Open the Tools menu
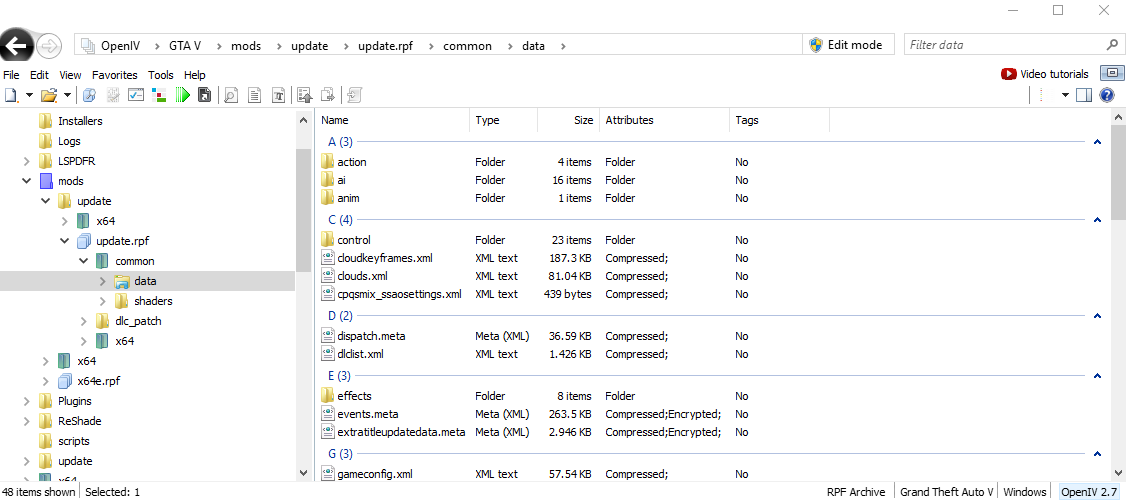This screenshot has width=1126, height=500. (x=160, y=75)
